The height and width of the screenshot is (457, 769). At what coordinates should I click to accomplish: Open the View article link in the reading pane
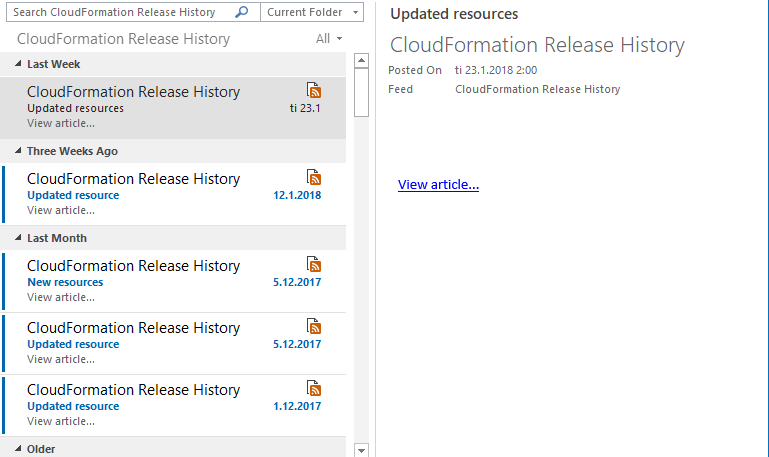pos(438,184)
